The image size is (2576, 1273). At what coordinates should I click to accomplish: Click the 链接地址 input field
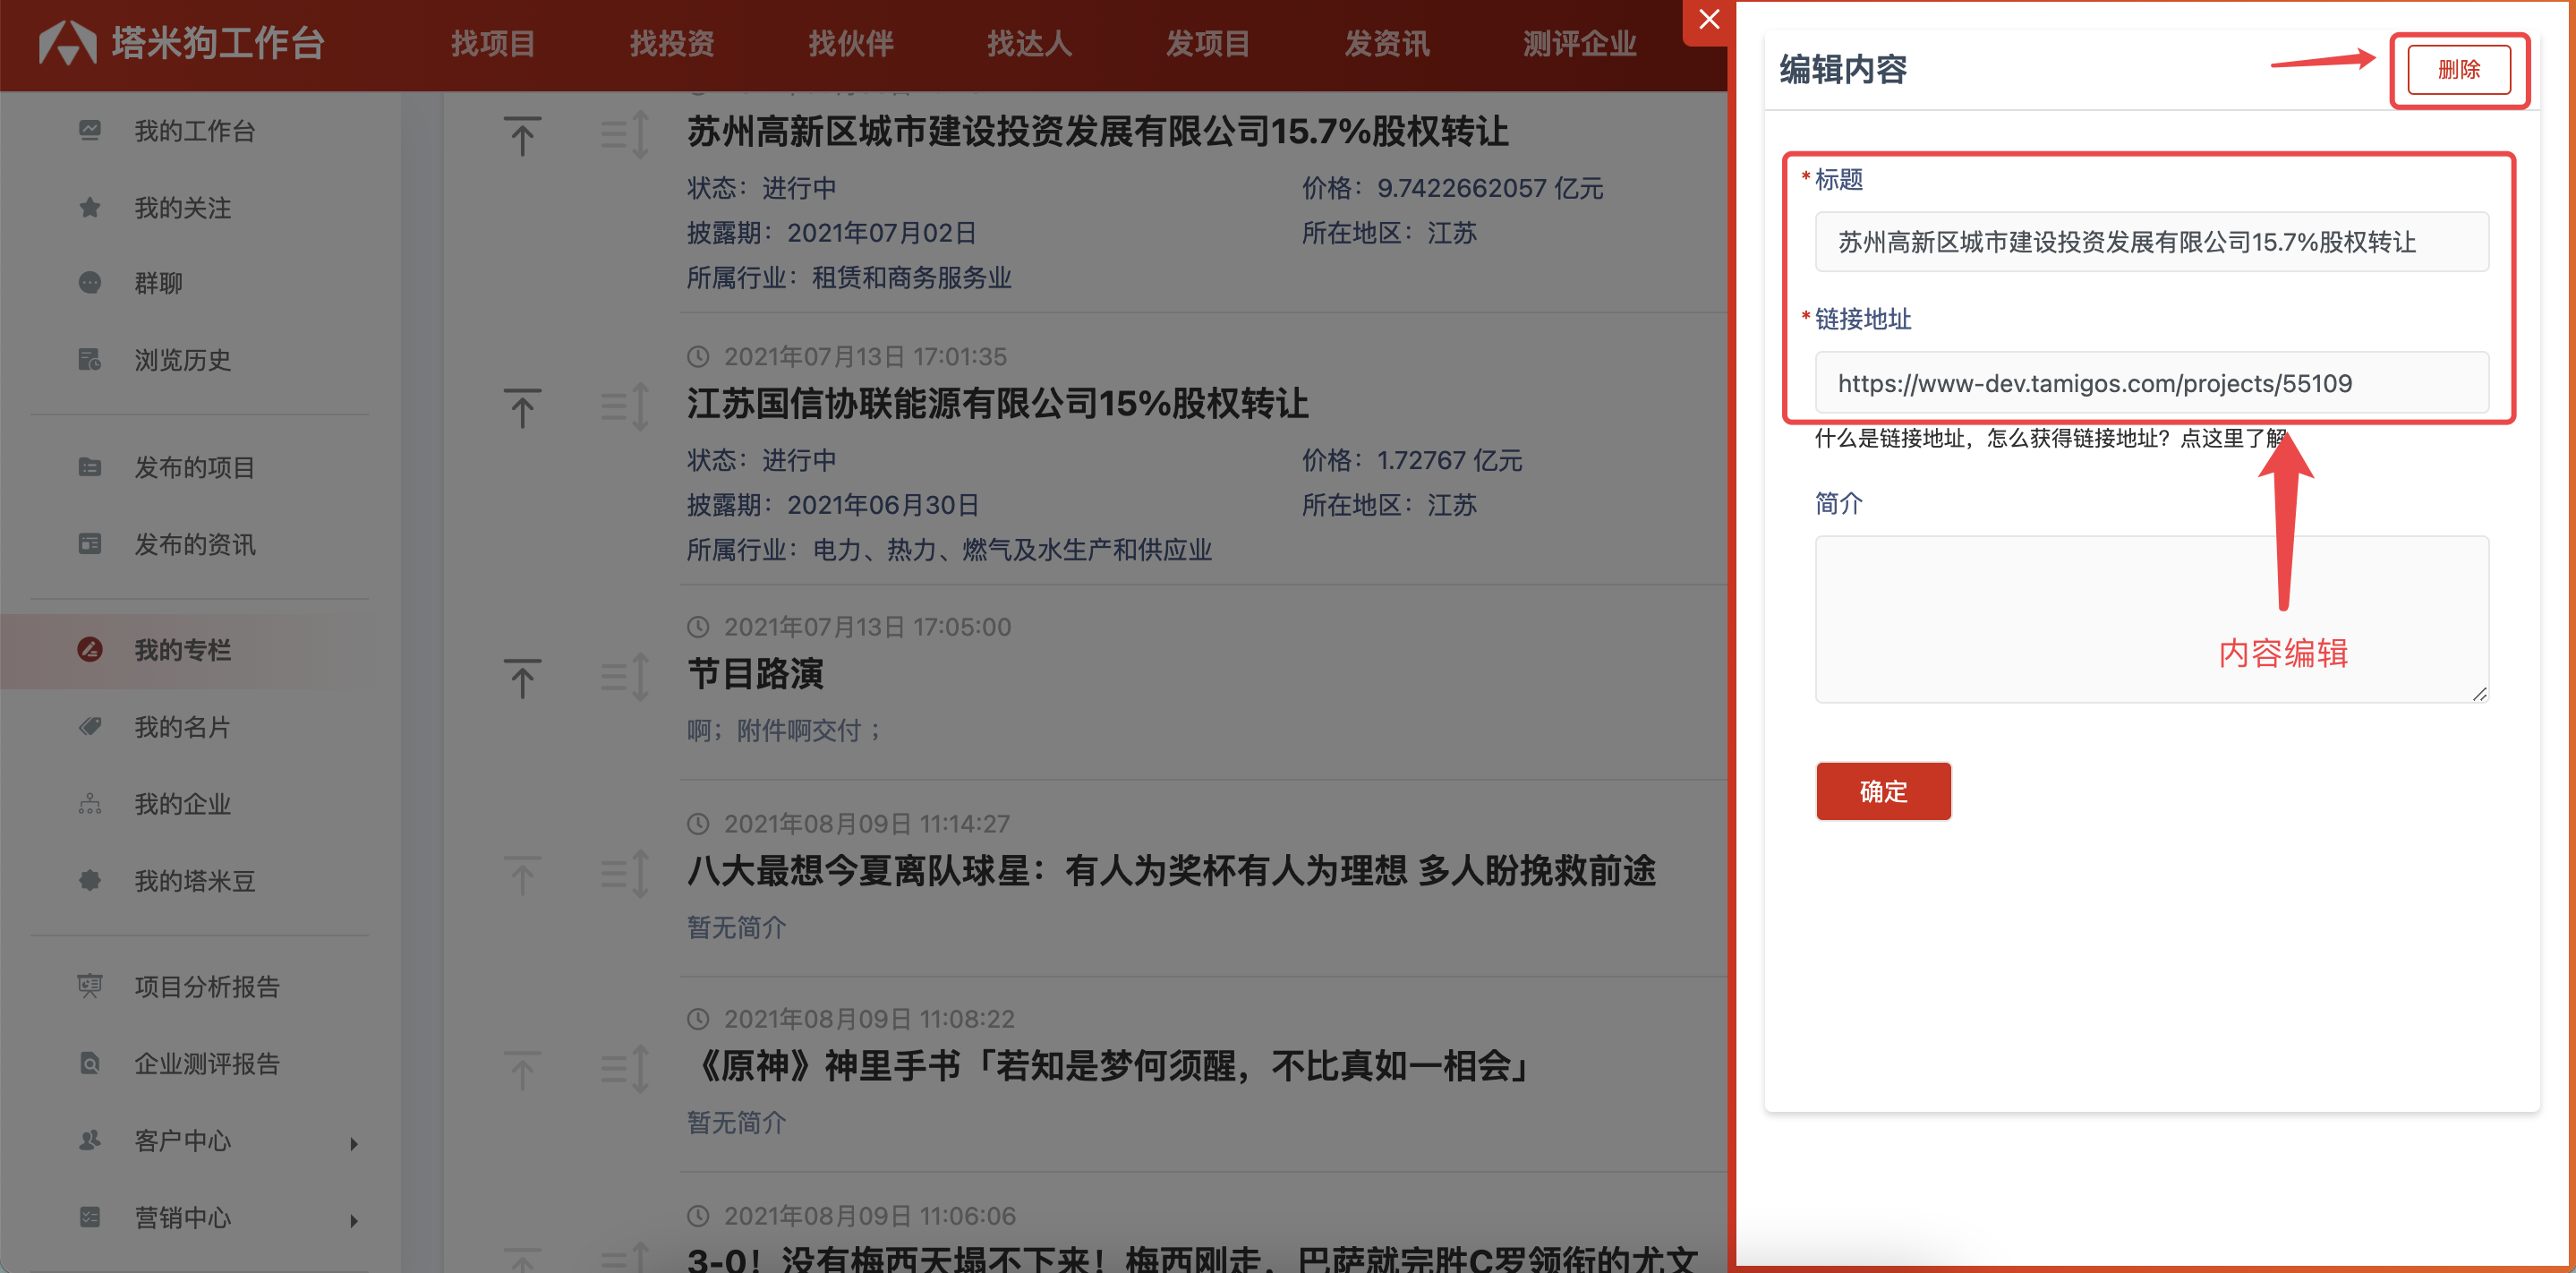[2152, 383]
